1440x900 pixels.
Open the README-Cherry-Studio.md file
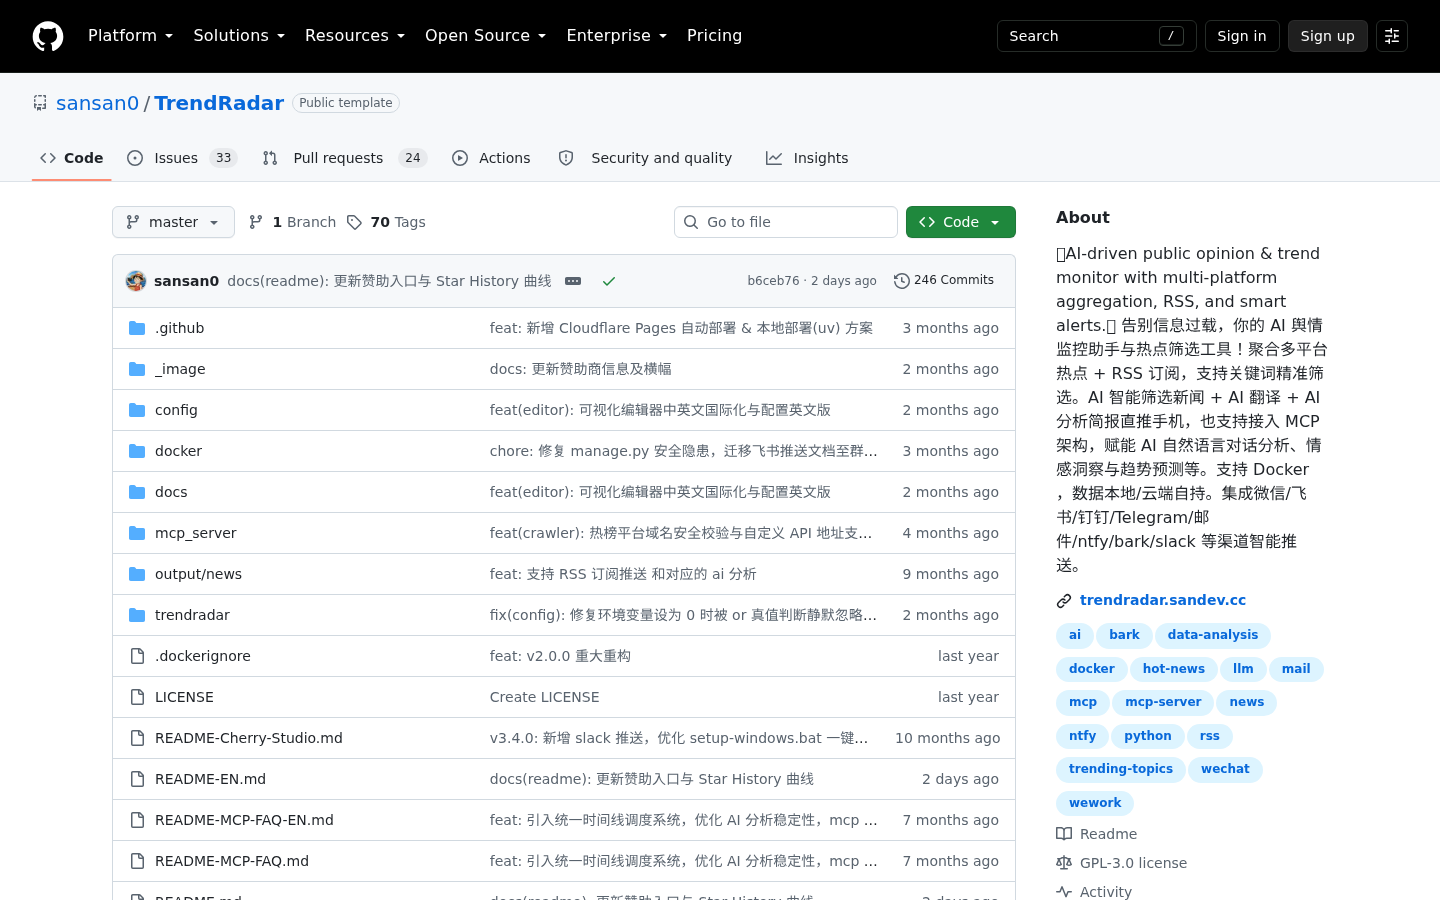pyautogui.click(x=249, y=738)
